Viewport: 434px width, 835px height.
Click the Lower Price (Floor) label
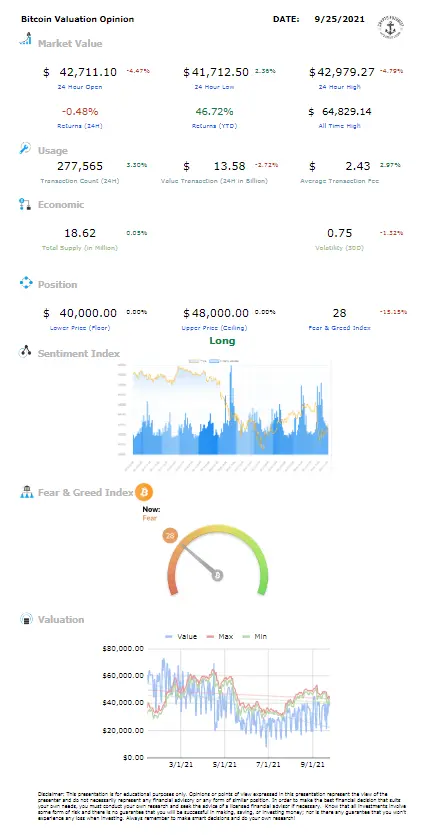click(x=80, y=328)
